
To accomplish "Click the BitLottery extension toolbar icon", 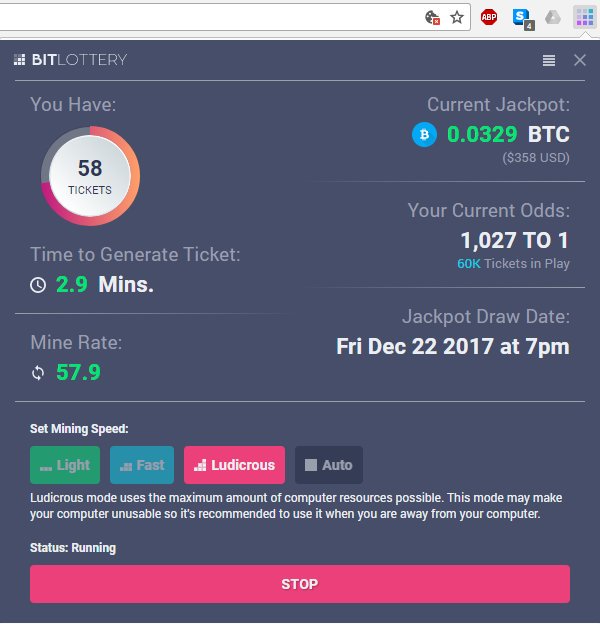I will (x=584, y=17).
